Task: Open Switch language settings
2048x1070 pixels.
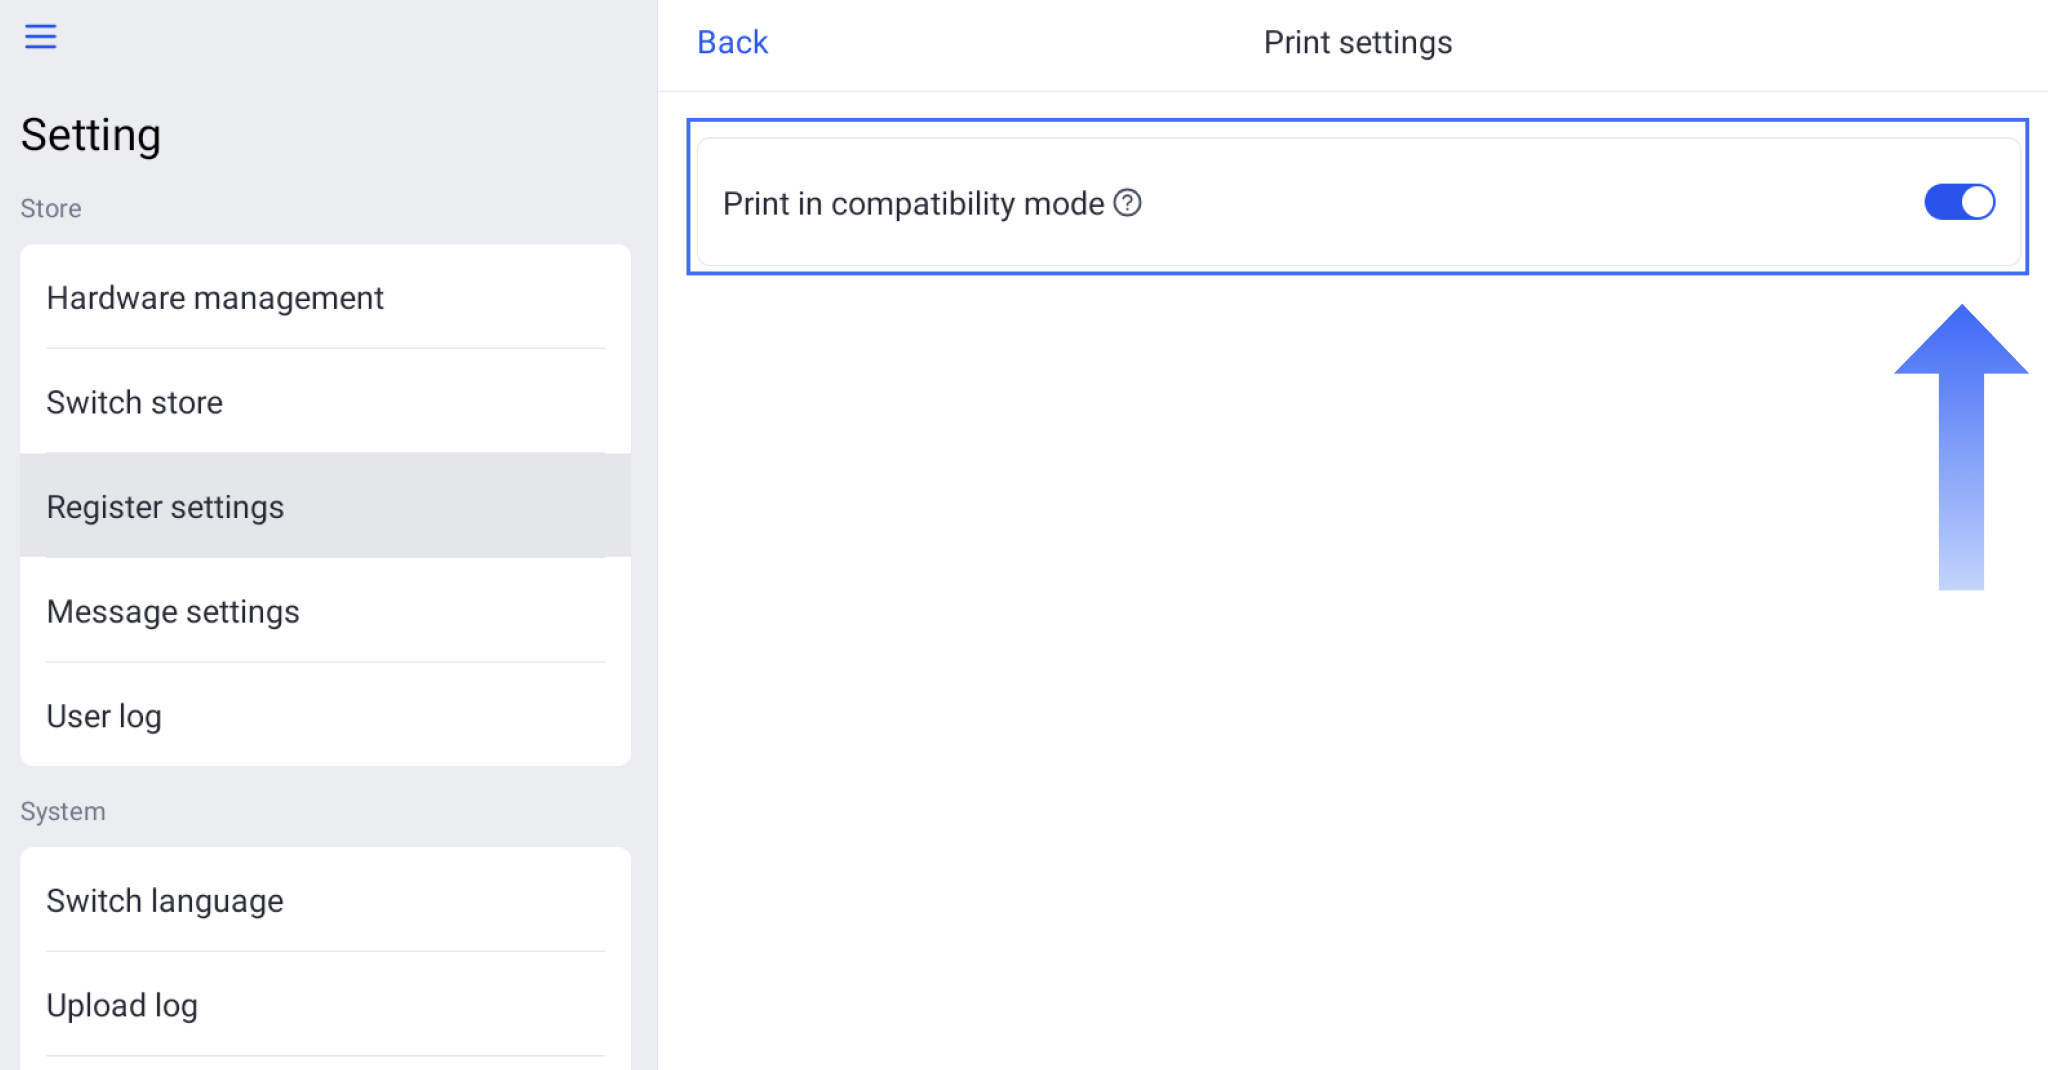Action: [x=164, y=900]
